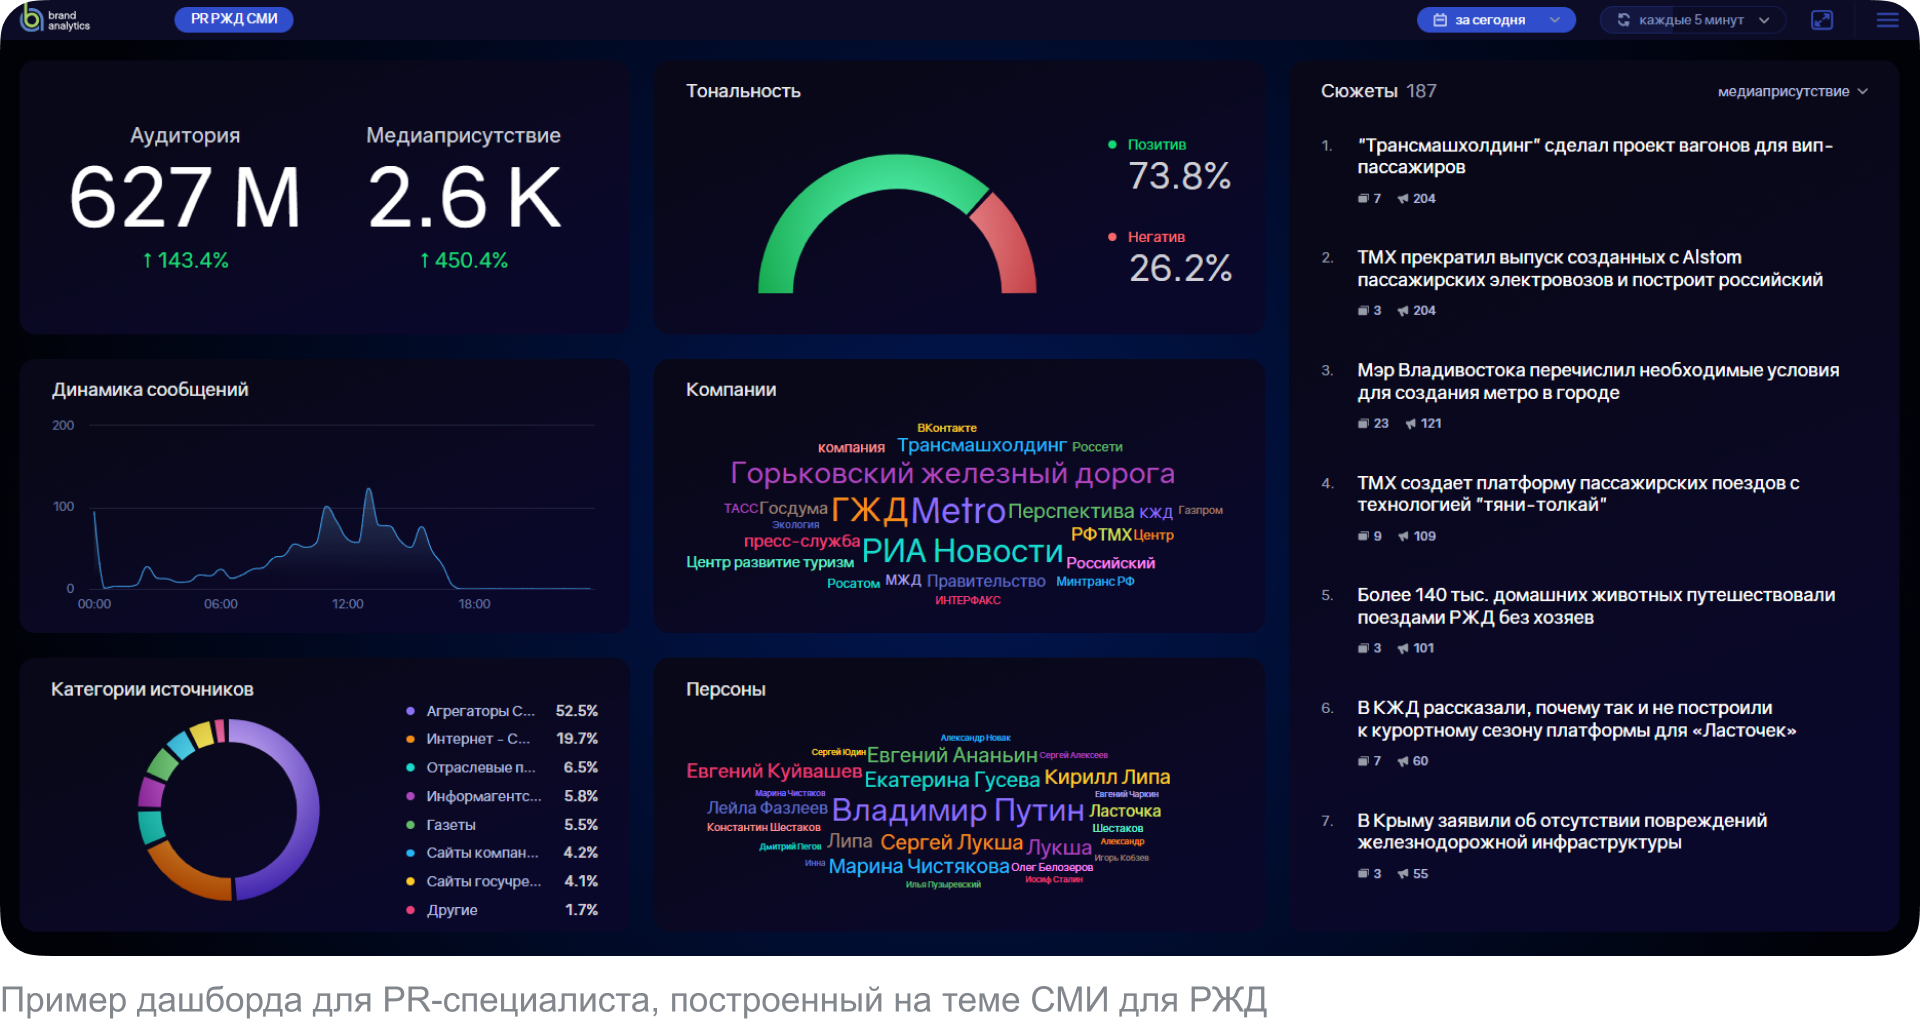Click the peak of message dynamics chart
The width and height of the screenshot is (1921, 1020).
pyautogui.click(x=369, y=489)
